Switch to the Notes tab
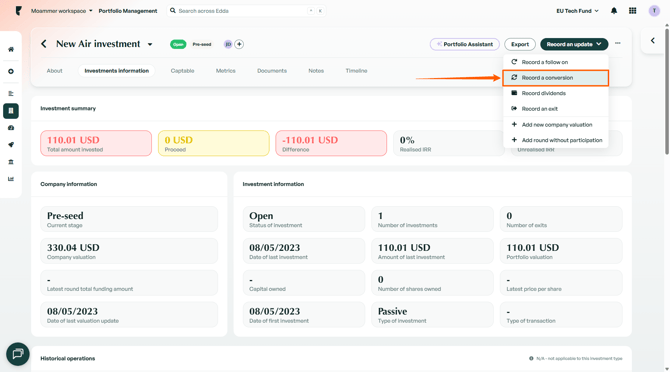This screenshot has width=670, height=372. (316, 71)
